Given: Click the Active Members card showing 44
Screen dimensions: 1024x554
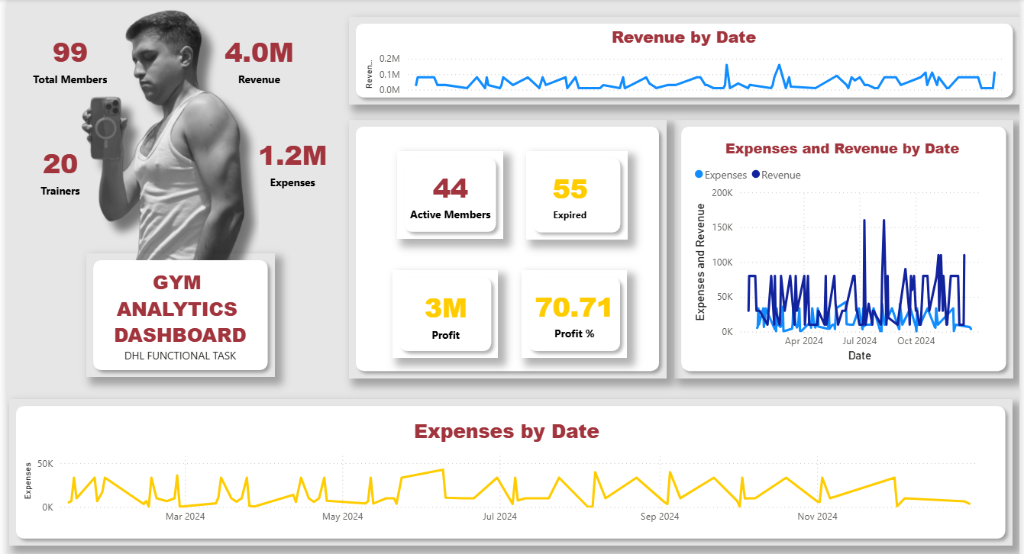Looking at the screenshot, I should tap(449, 194).
